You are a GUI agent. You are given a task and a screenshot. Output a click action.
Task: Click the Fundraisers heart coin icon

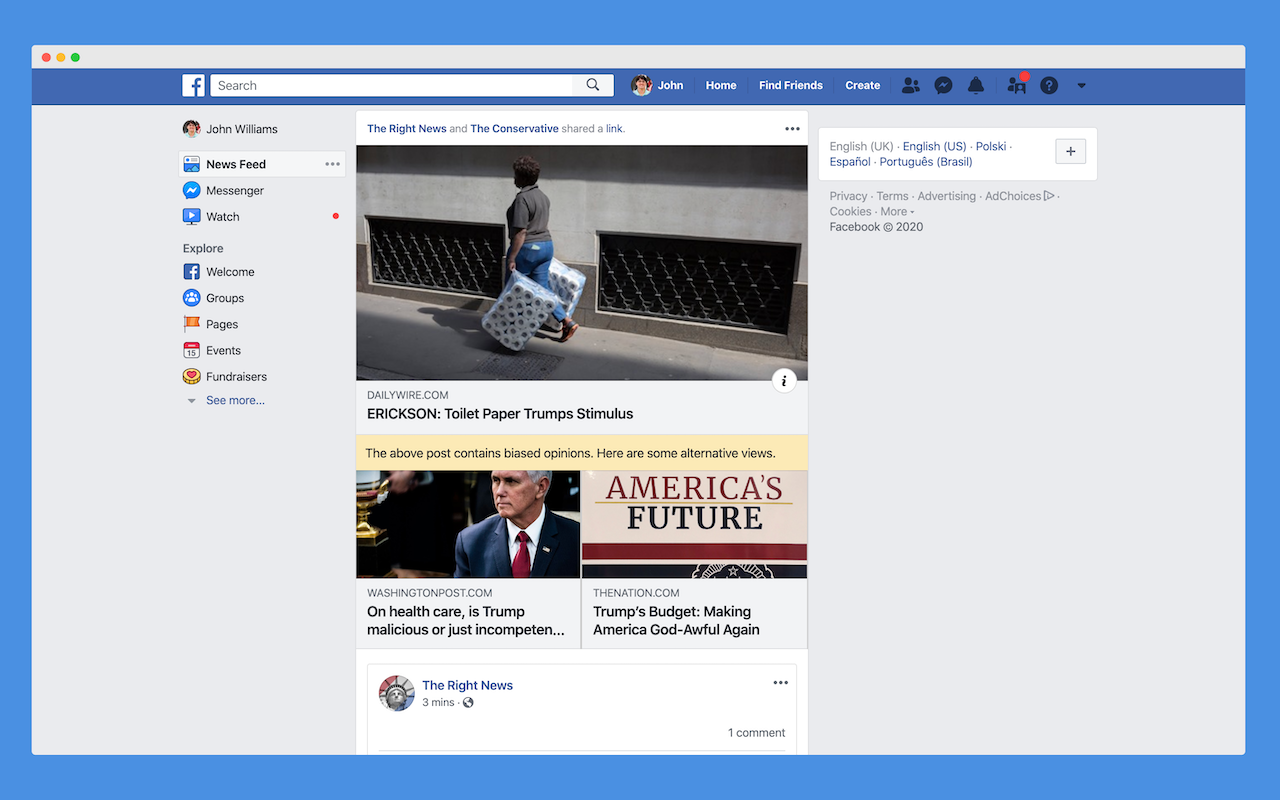click(192, 376)
